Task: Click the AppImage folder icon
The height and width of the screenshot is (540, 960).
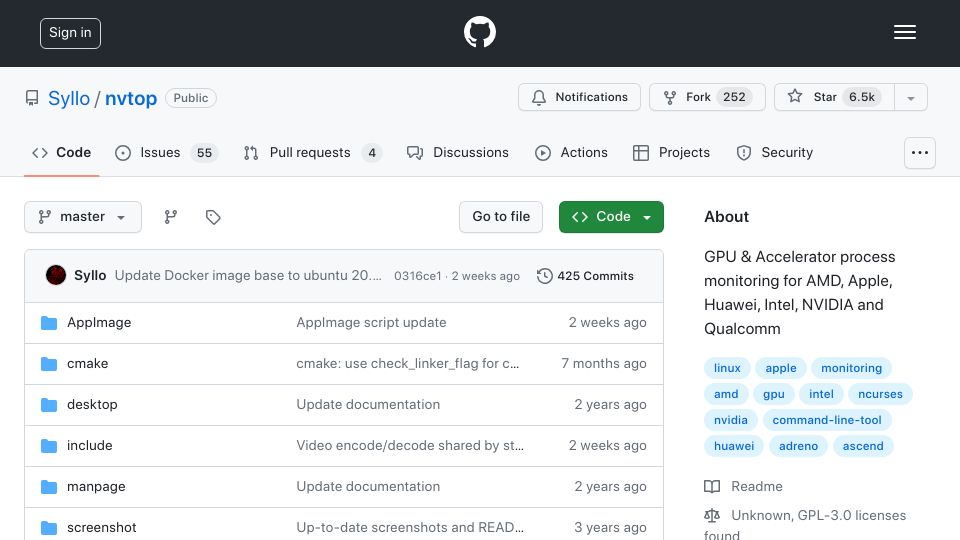Action: pos(49,323)
